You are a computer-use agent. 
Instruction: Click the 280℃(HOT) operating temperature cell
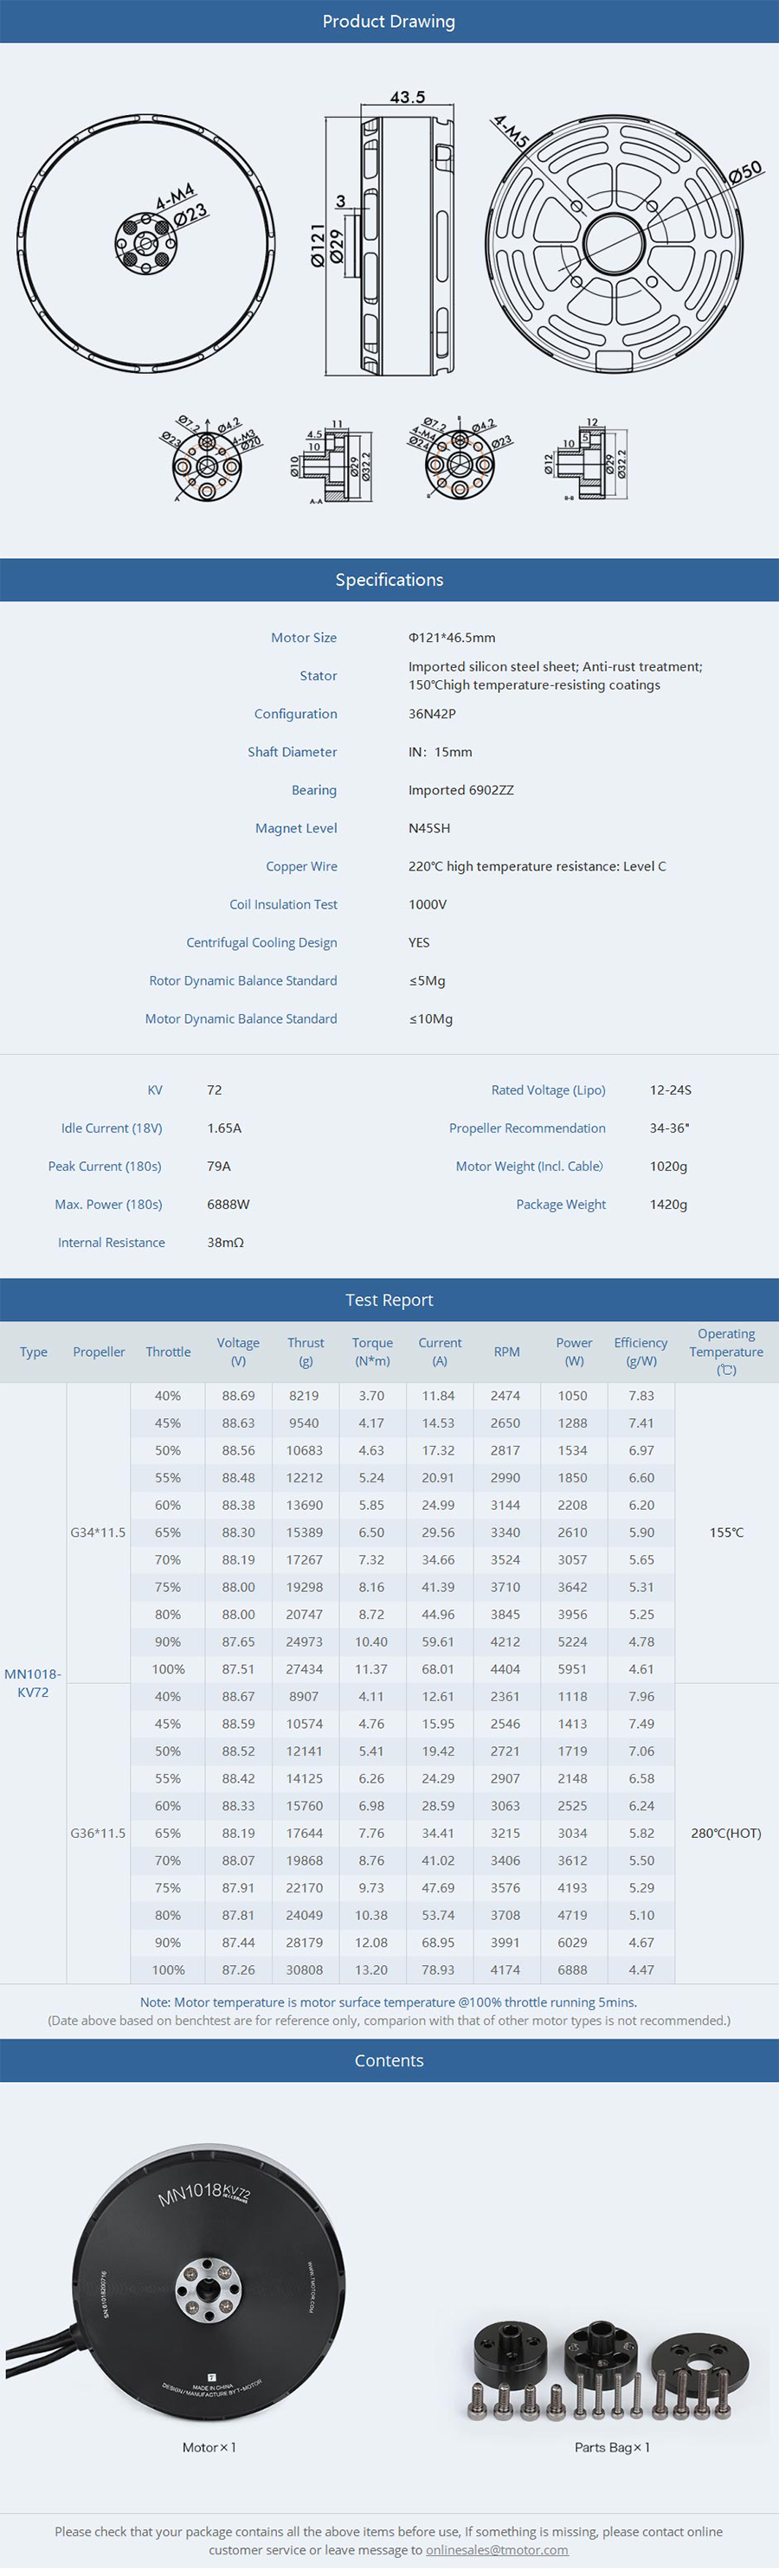(726, 1833)
